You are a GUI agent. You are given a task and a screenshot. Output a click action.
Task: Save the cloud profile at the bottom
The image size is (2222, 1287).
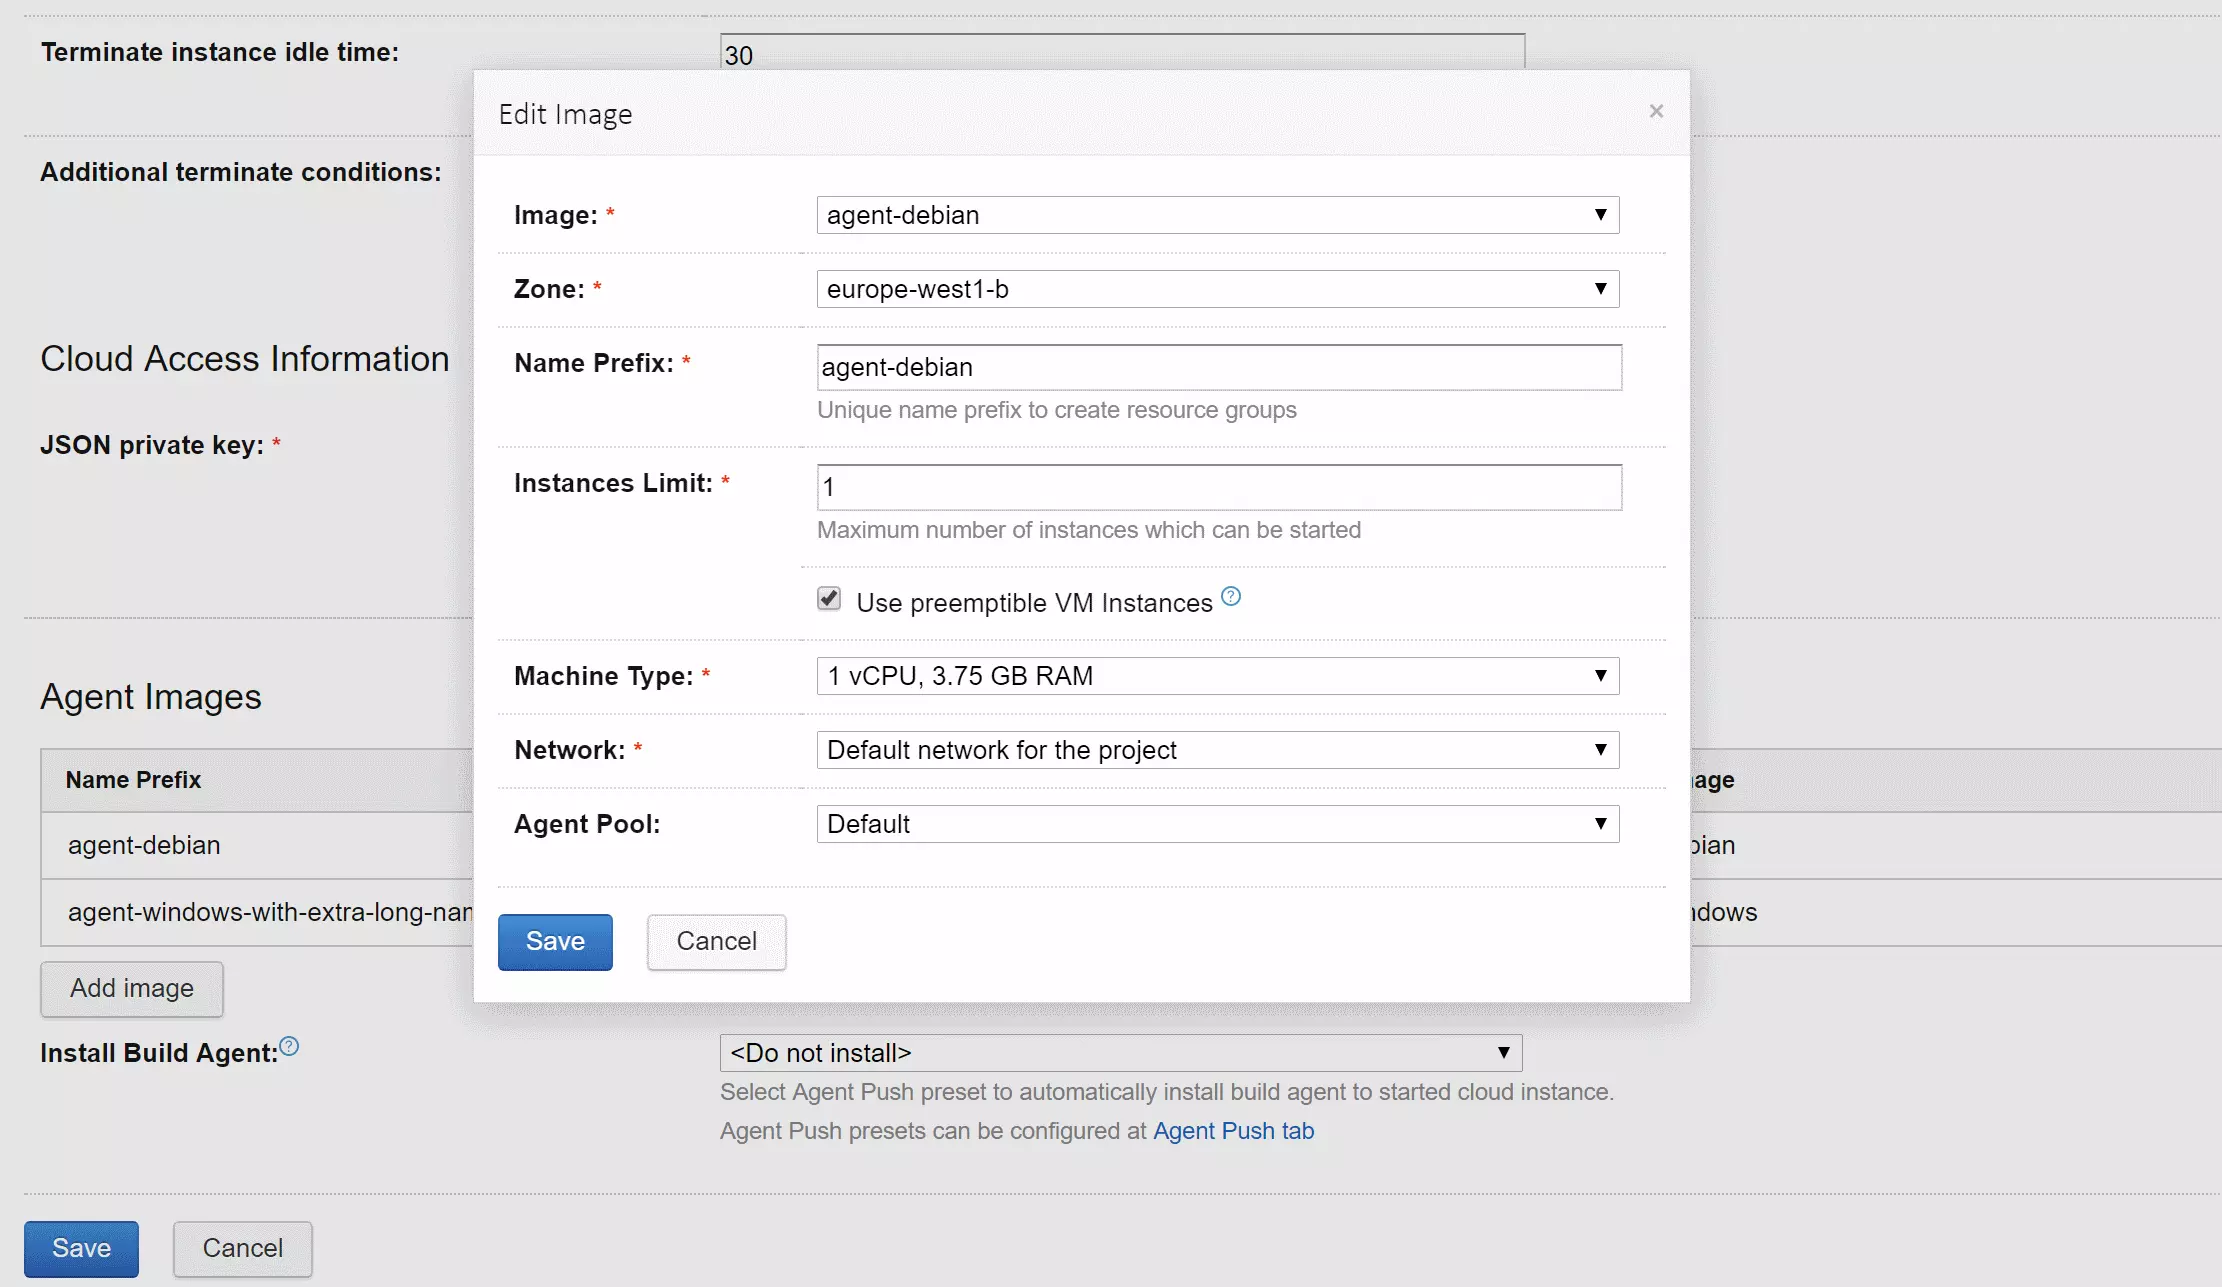pyautogui.click(x=81, y=1248)
